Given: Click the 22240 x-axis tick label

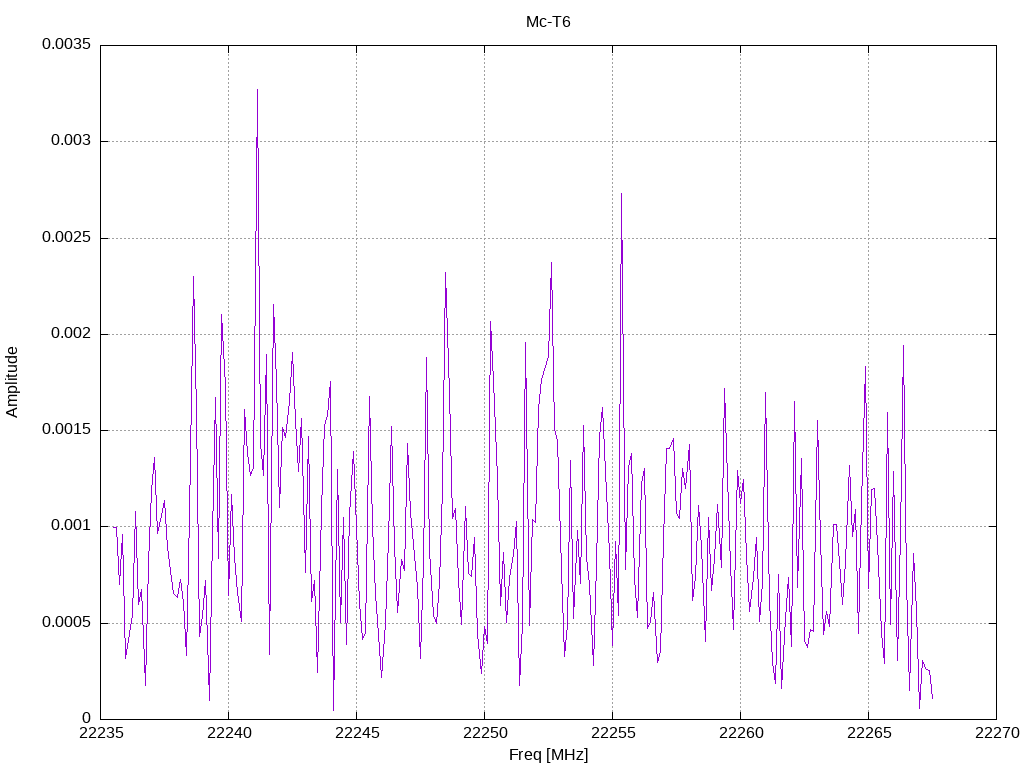Looking at the screenshot, I should pyautogui.click(x=229, y=733).
